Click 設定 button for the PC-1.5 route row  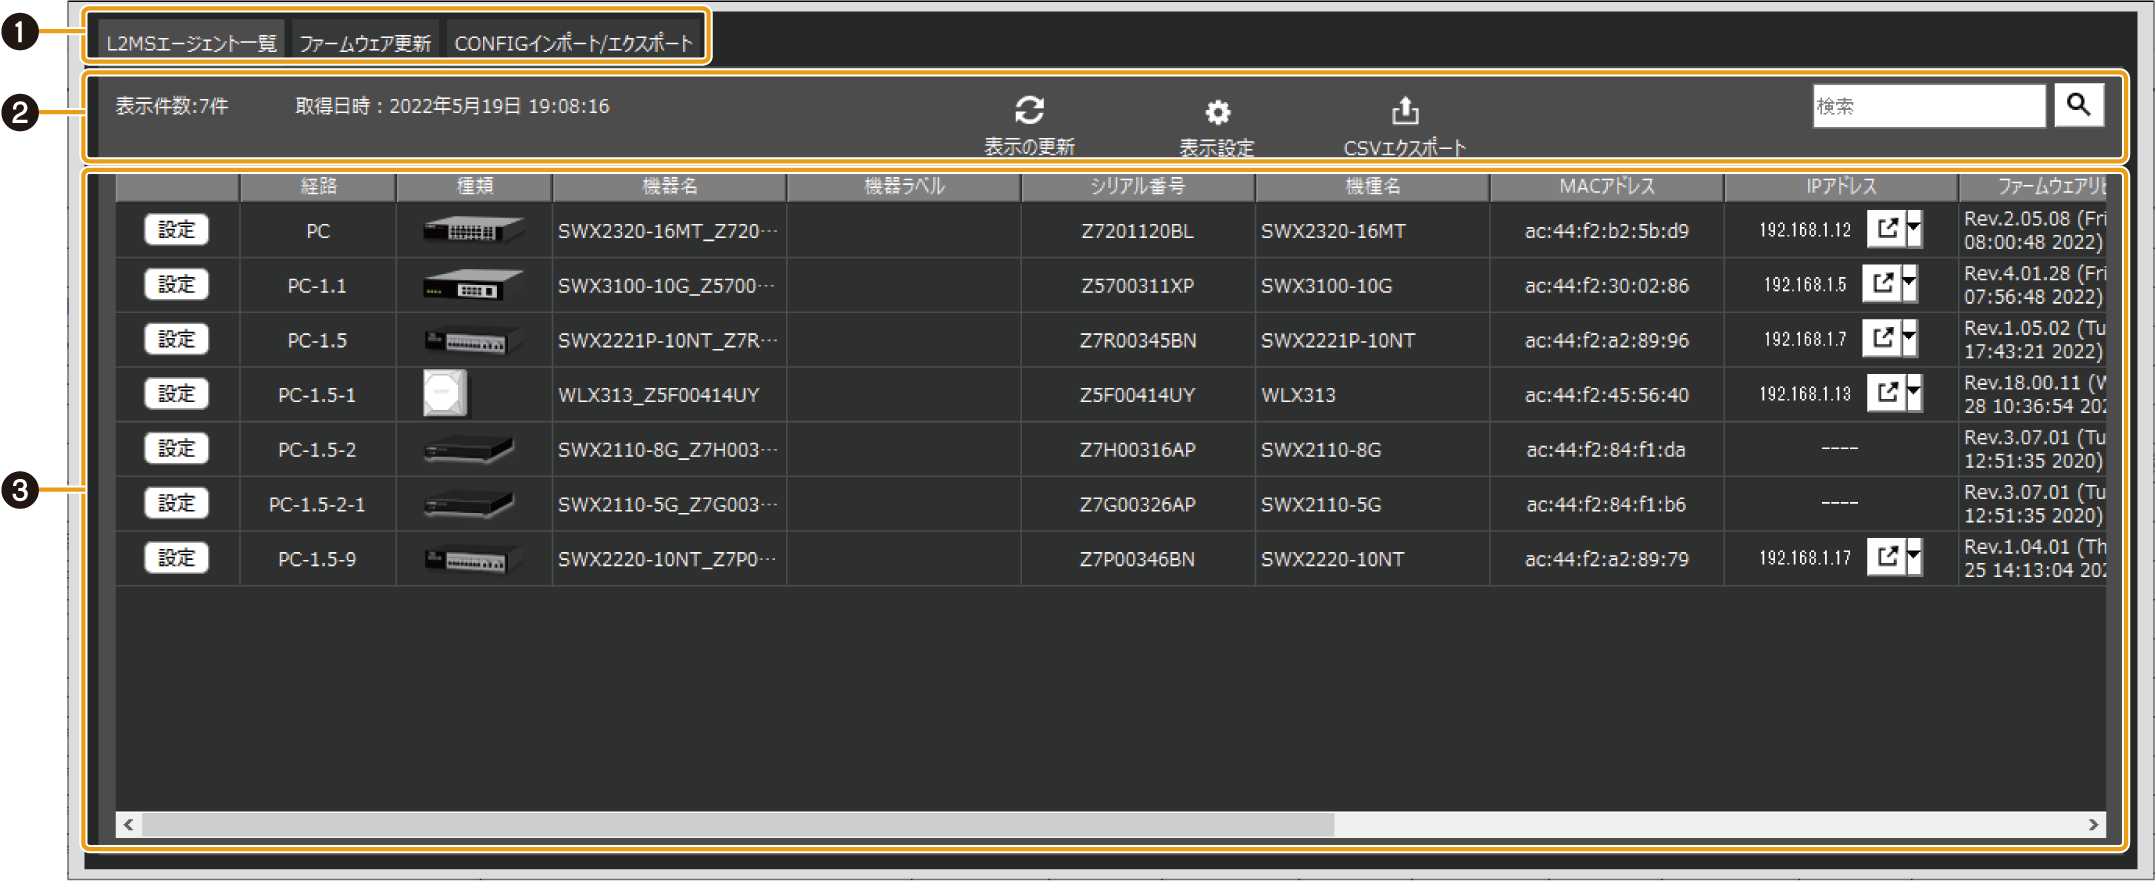(176, 340)
